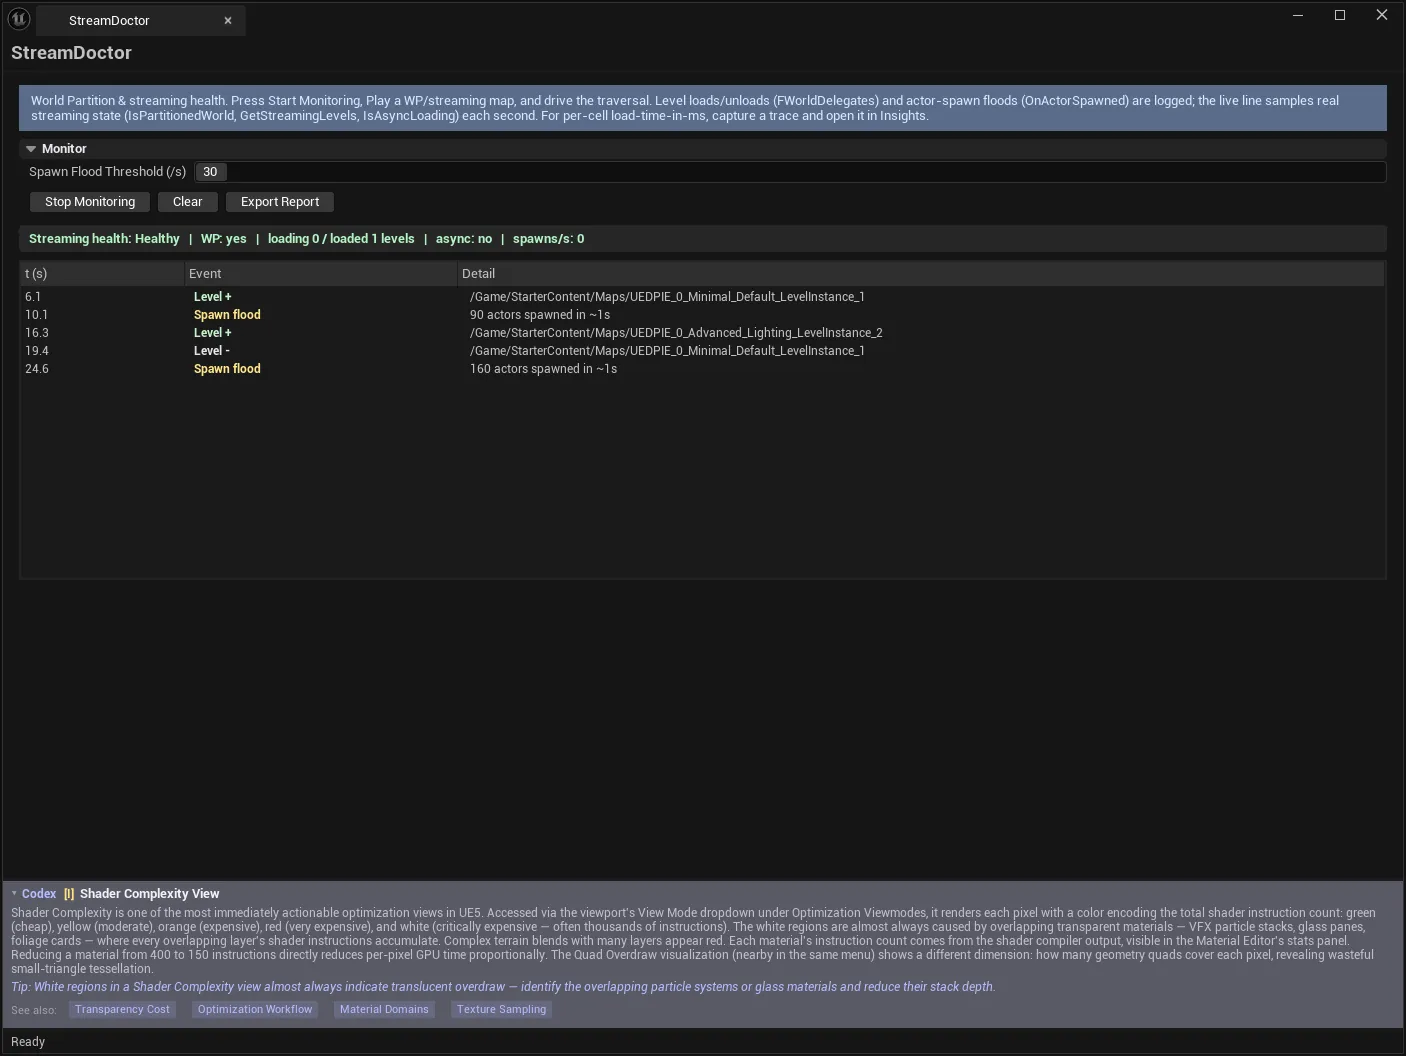
Task: Select the 24.6 timestamp cell
Action: pyautogui.click(x=37, y=369)
